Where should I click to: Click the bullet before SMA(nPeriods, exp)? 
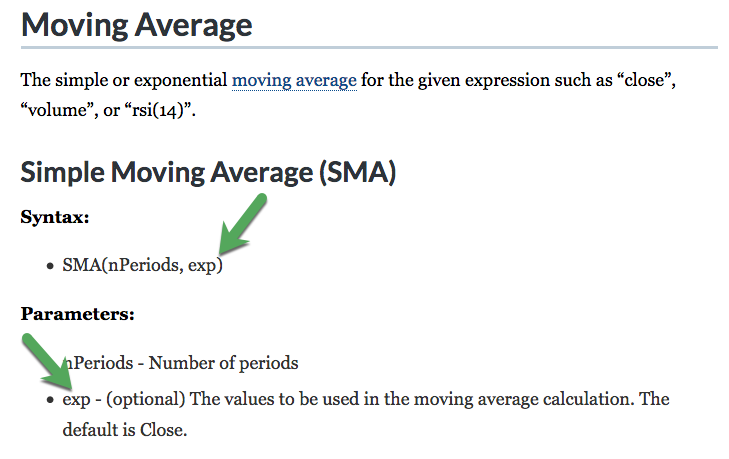click(50, 268)
